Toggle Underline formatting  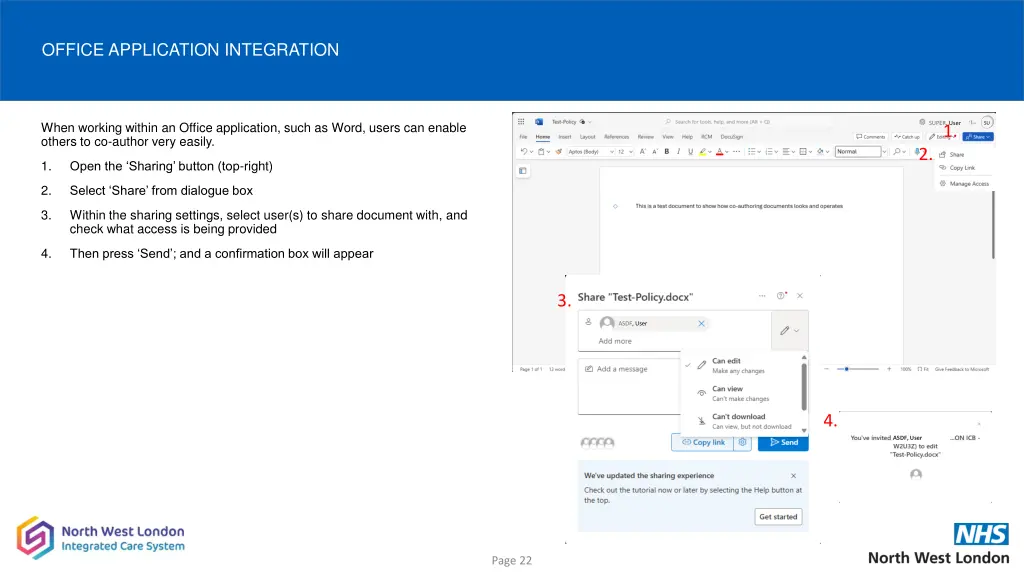tap(691, 152)
